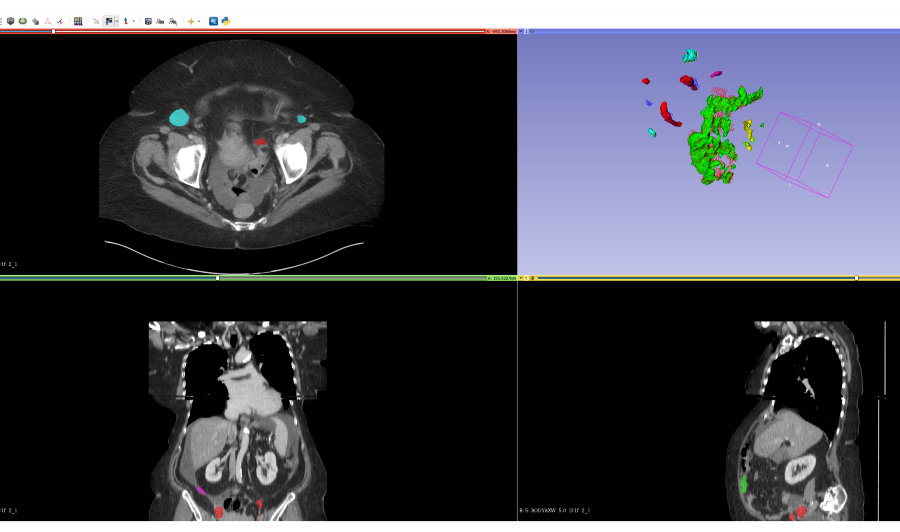Click the yellow sagittal slice offset slider handle
Screen dimensions: 900x532
coord(856,278)
